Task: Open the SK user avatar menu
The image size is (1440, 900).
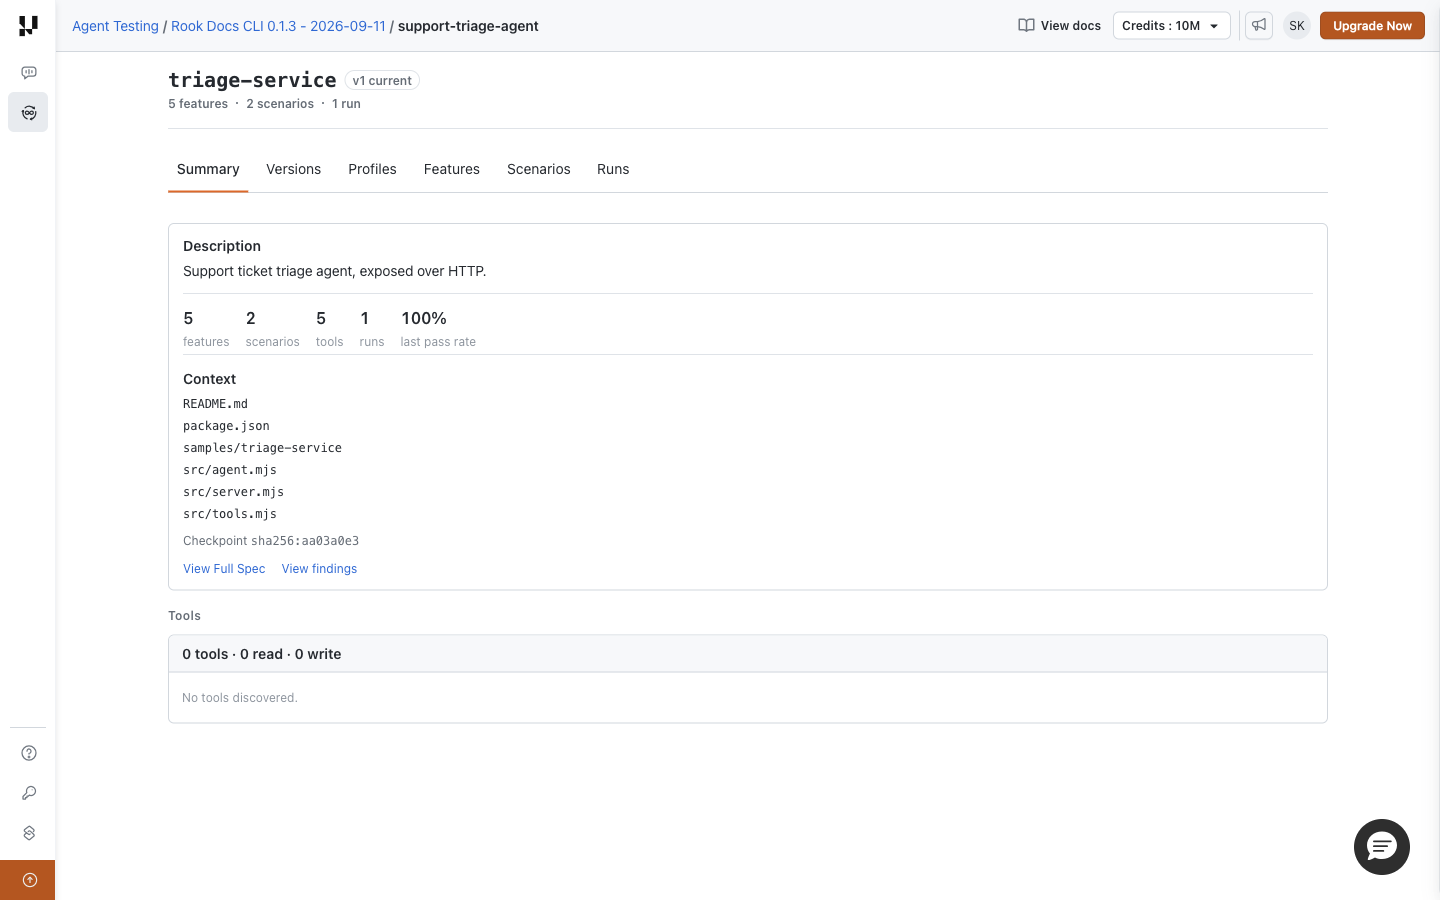Action: coord(1297,26)
